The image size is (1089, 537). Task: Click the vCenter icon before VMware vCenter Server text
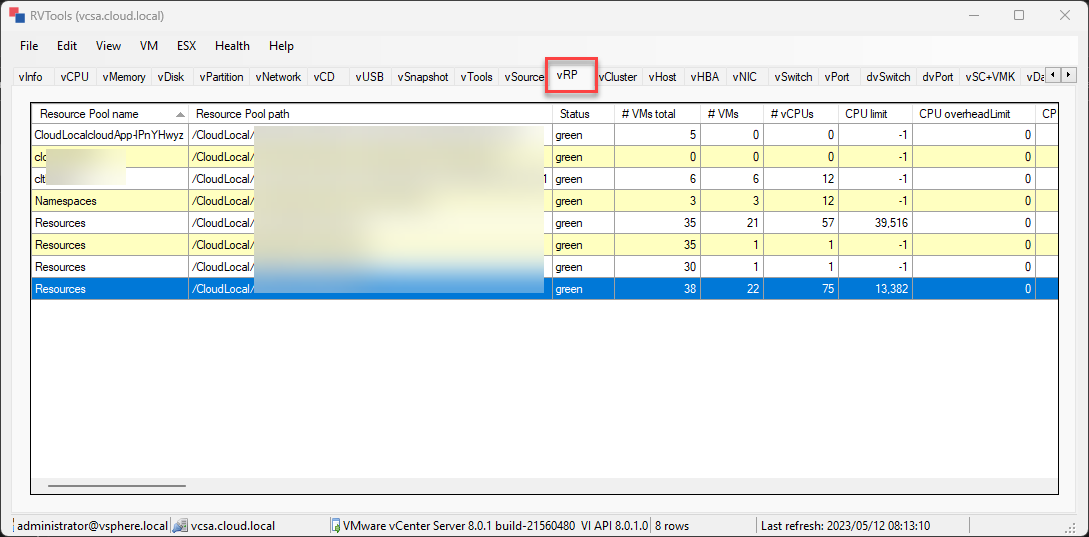pyautogui.click(x=335, y=526)
